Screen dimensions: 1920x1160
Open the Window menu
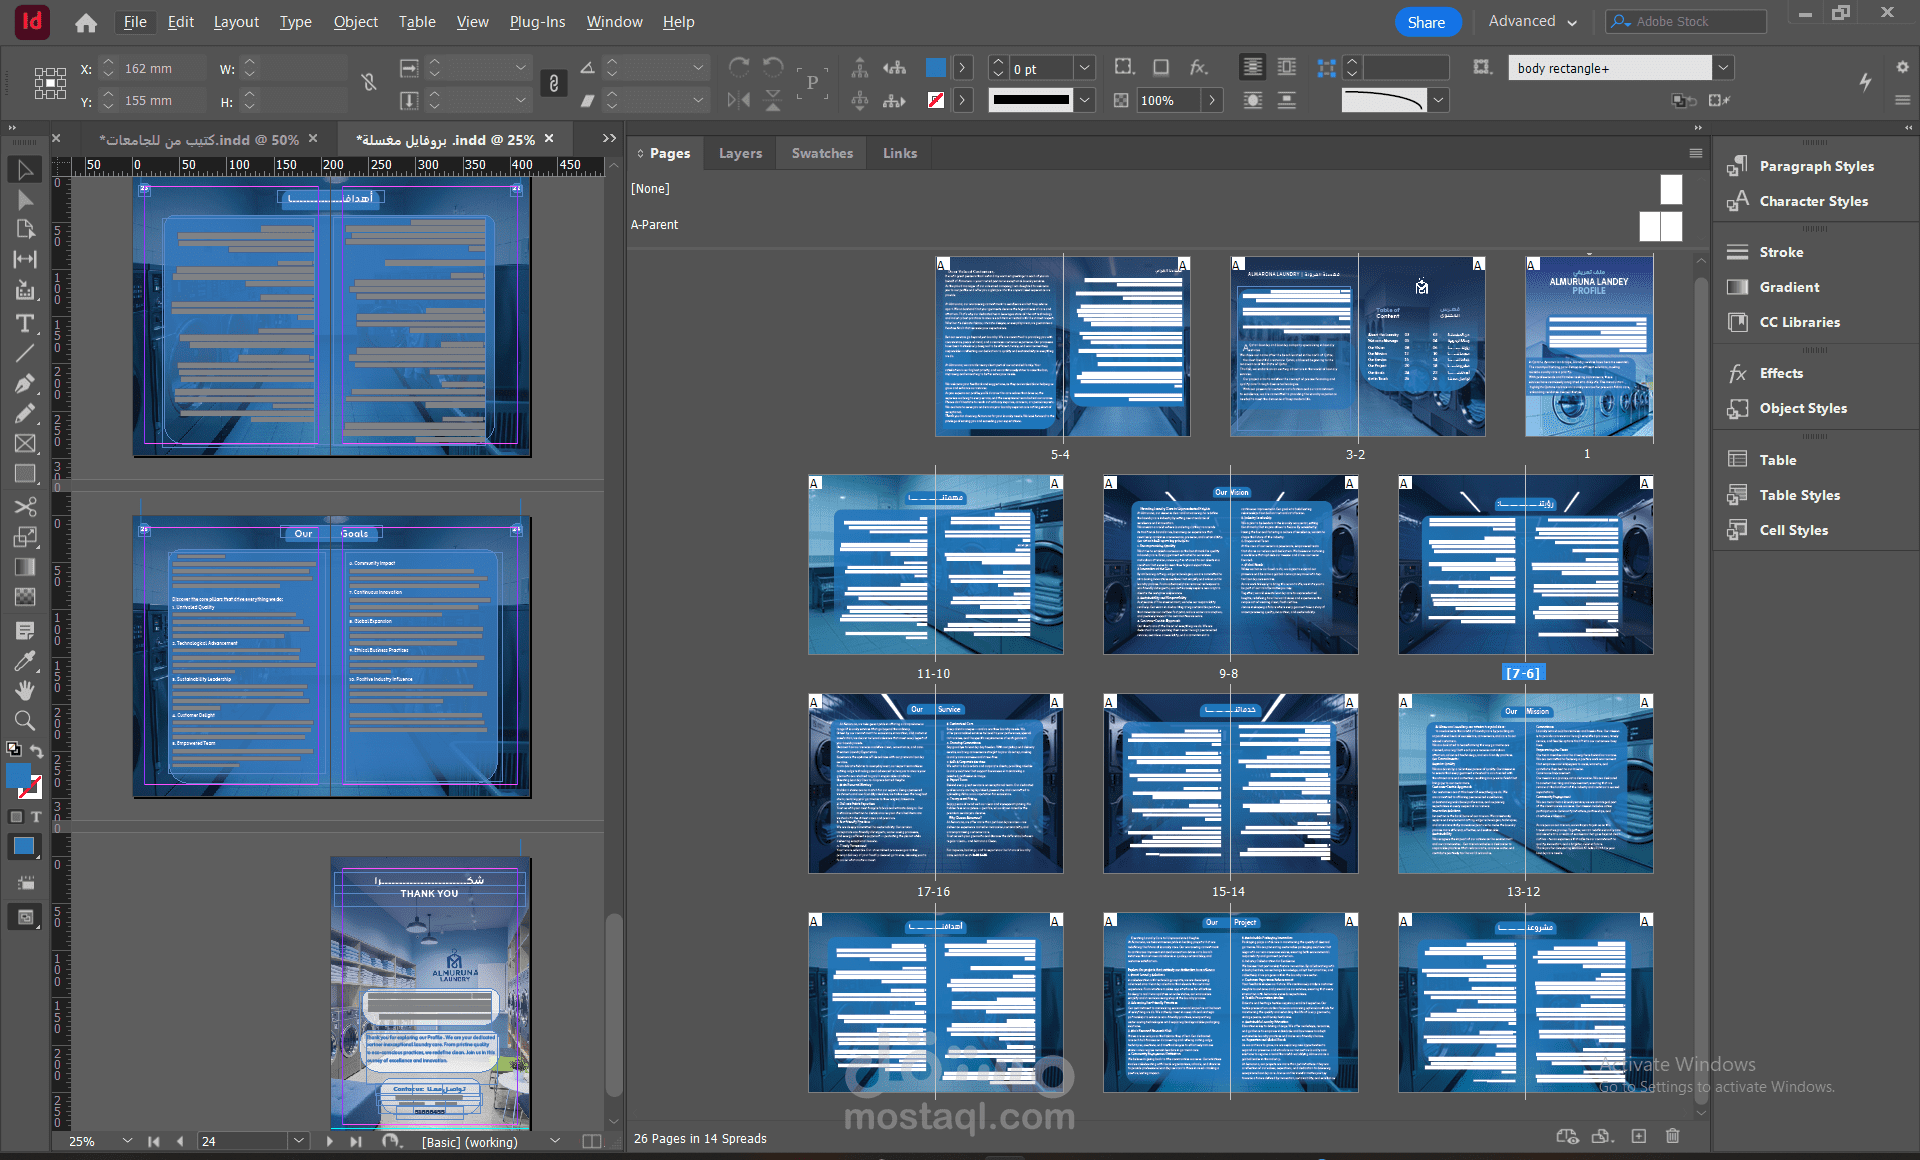click(x=614, y=22)
